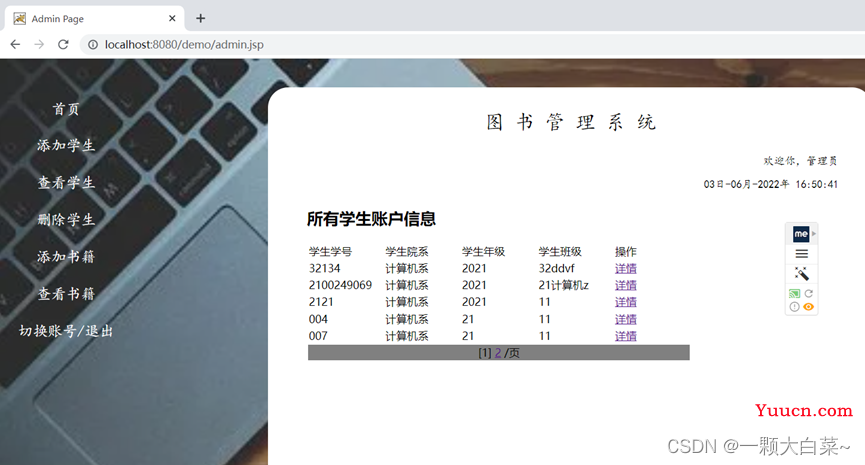Click the heading 所有学生账户信息
This screenshot has width=865, height=465.
[x=371, y=219]
